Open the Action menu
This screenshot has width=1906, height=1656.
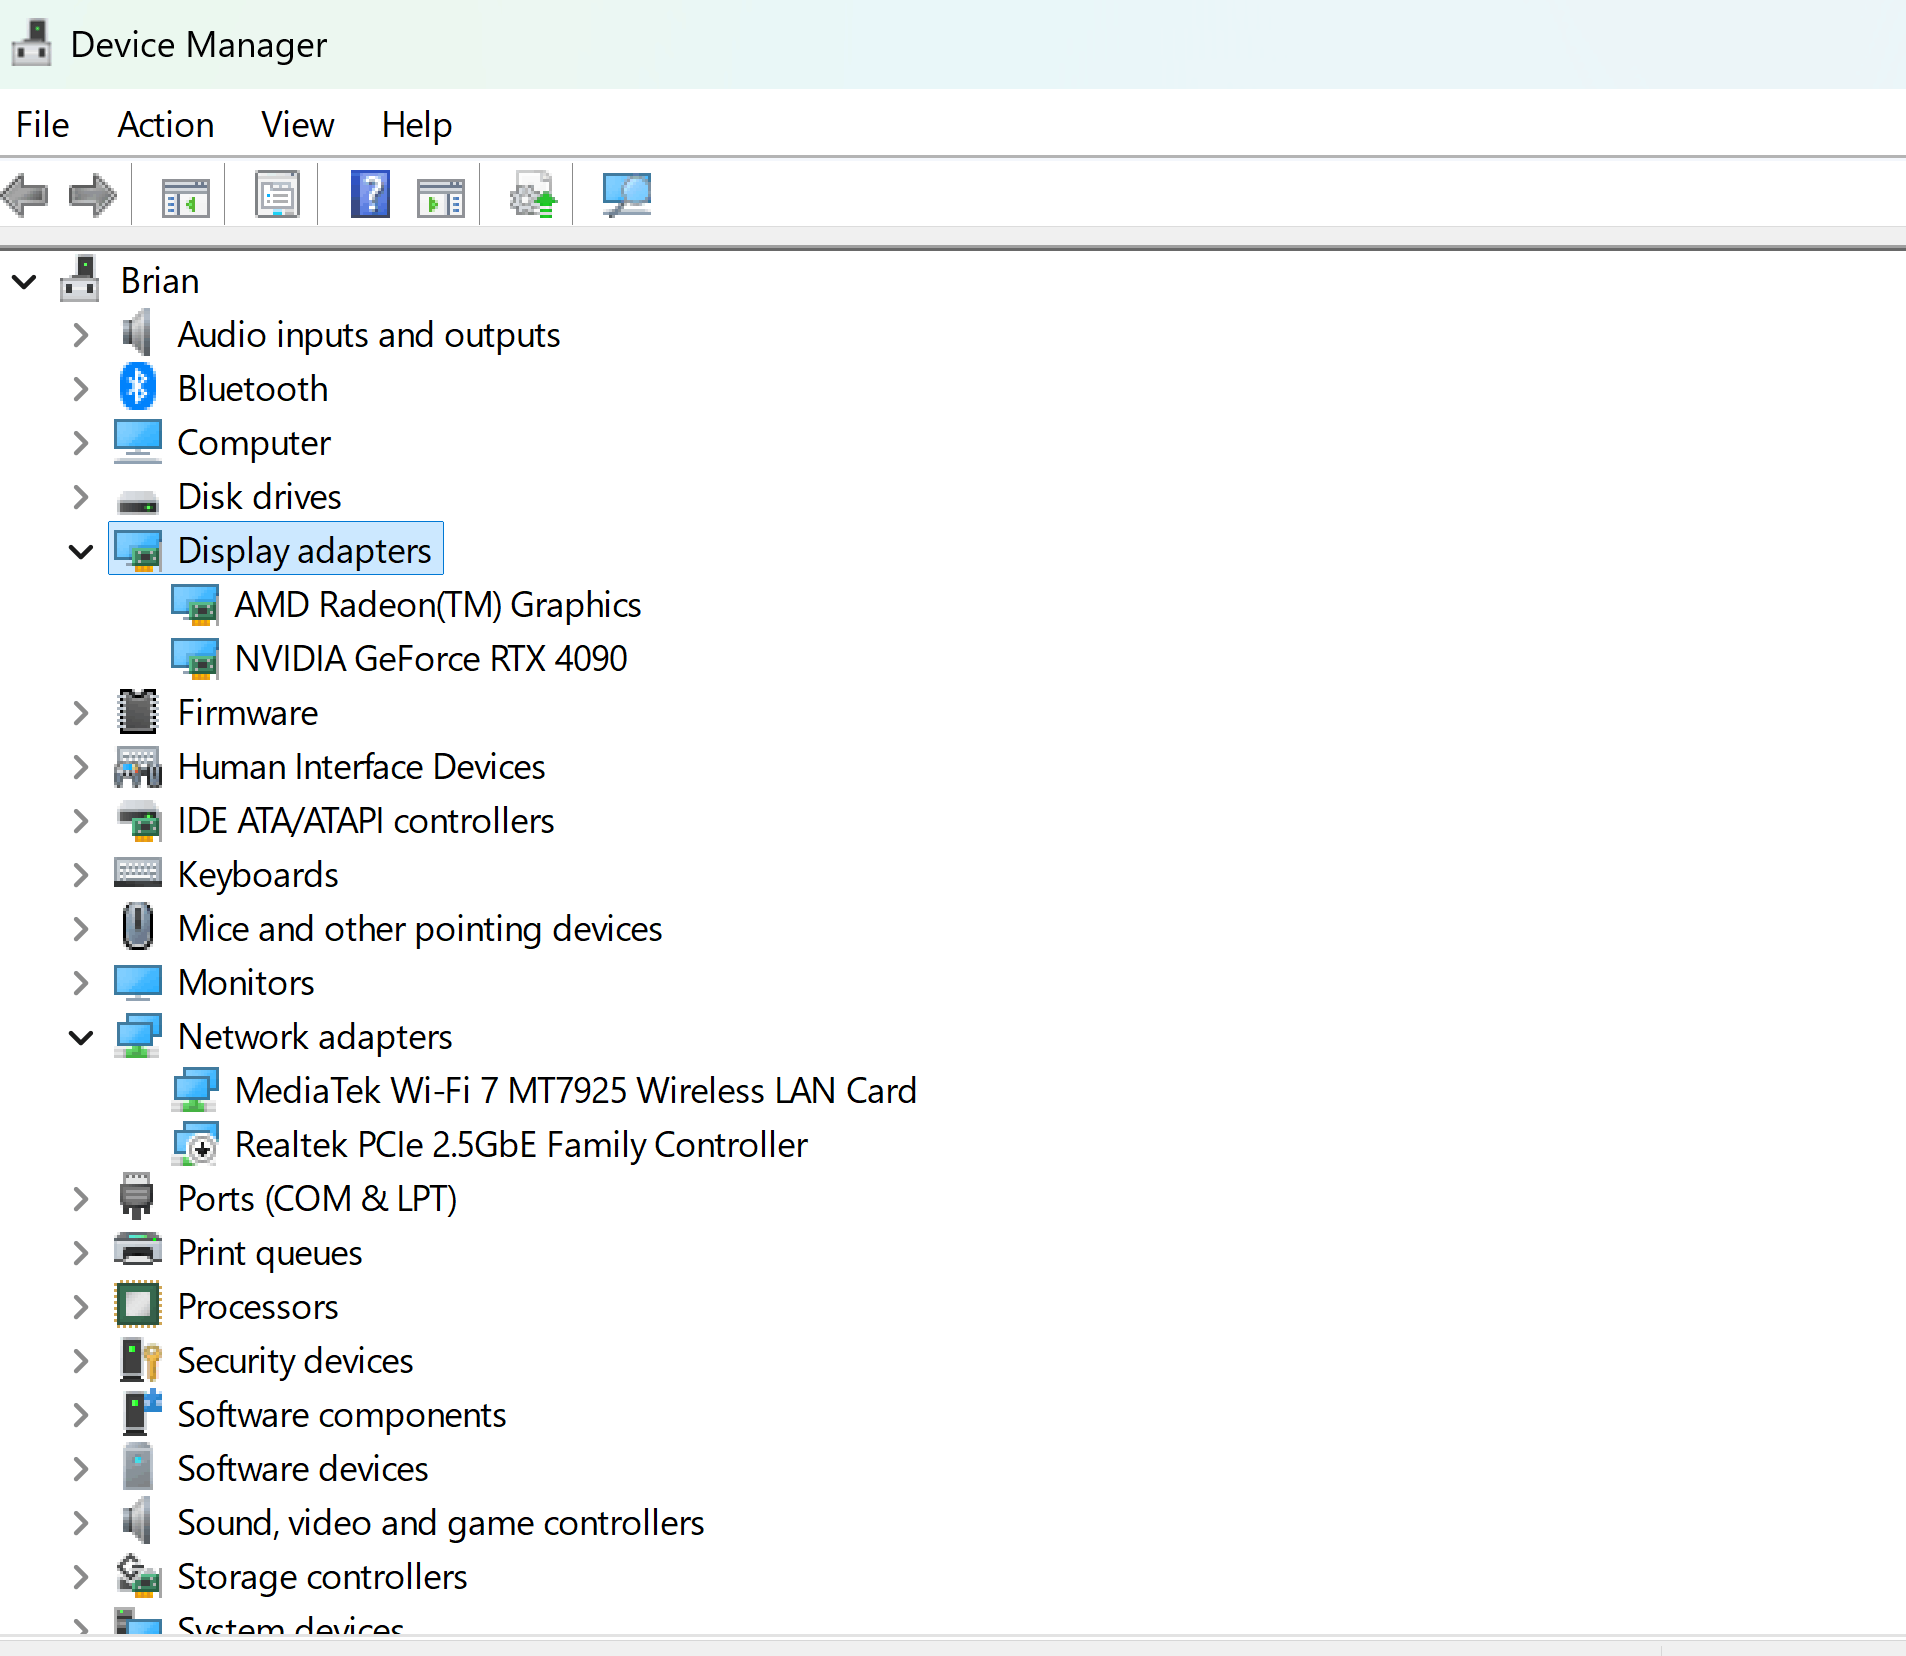(166, 124)
